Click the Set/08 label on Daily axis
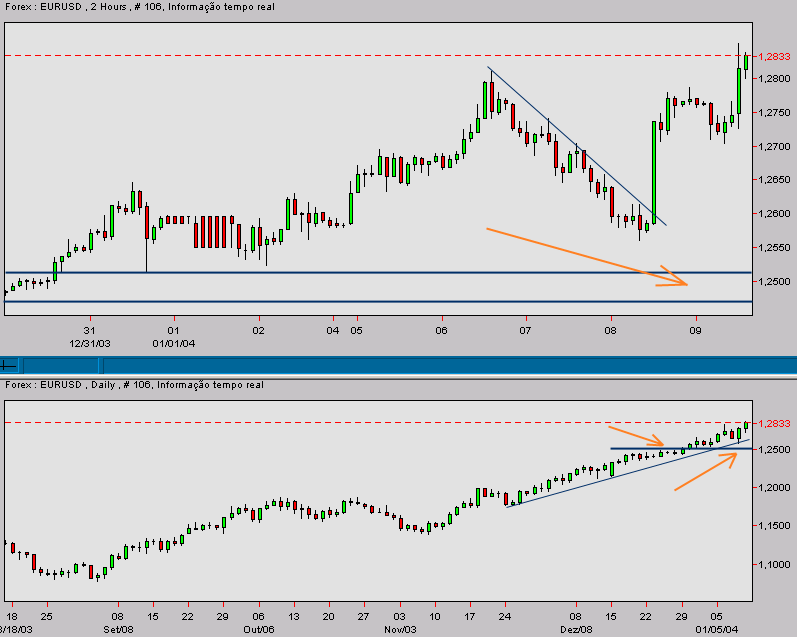This screenshot has width=797, height=637. 118,629
